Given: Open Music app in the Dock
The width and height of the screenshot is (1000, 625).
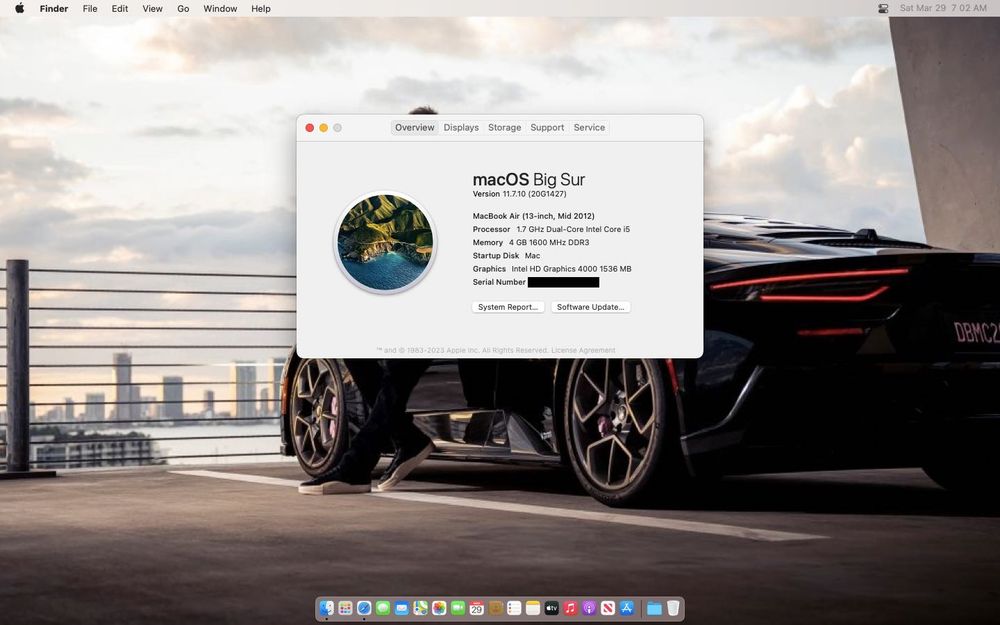Looking at the screenshot, I should (571, 608).
